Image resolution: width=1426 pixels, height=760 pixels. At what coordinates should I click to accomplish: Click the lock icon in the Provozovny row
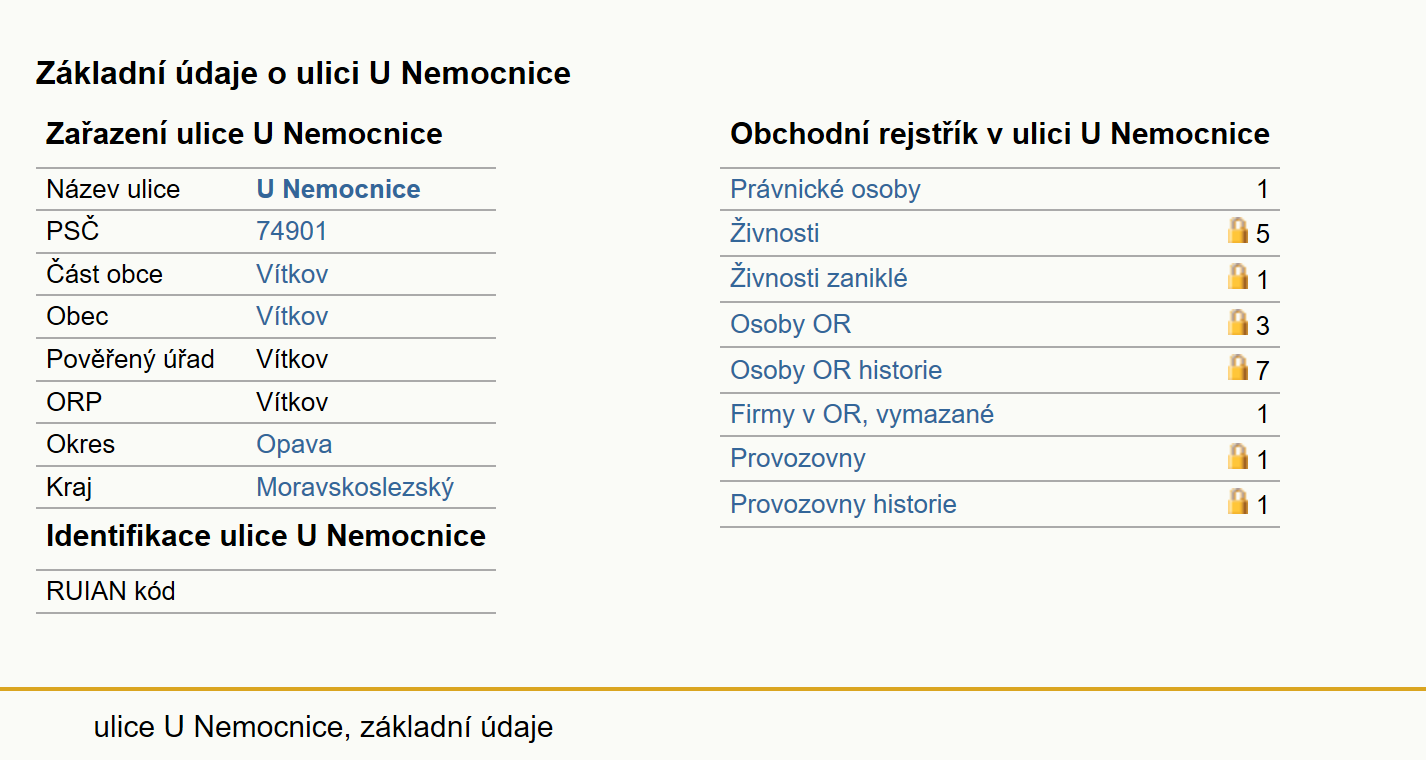[x=1238, y=456]
